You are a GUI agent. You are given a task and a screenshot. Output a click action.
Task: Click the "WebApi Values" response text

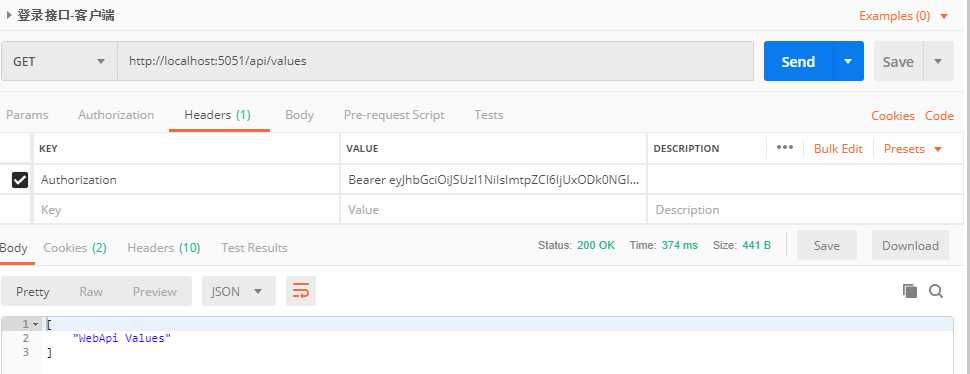point(121,338)
